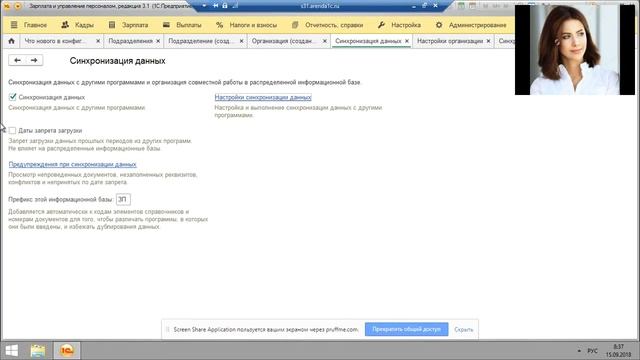Stop screen sharing with Прекратить общий доступ
Image resolution: width=640 pixels, height=360 pixels.
407,329
